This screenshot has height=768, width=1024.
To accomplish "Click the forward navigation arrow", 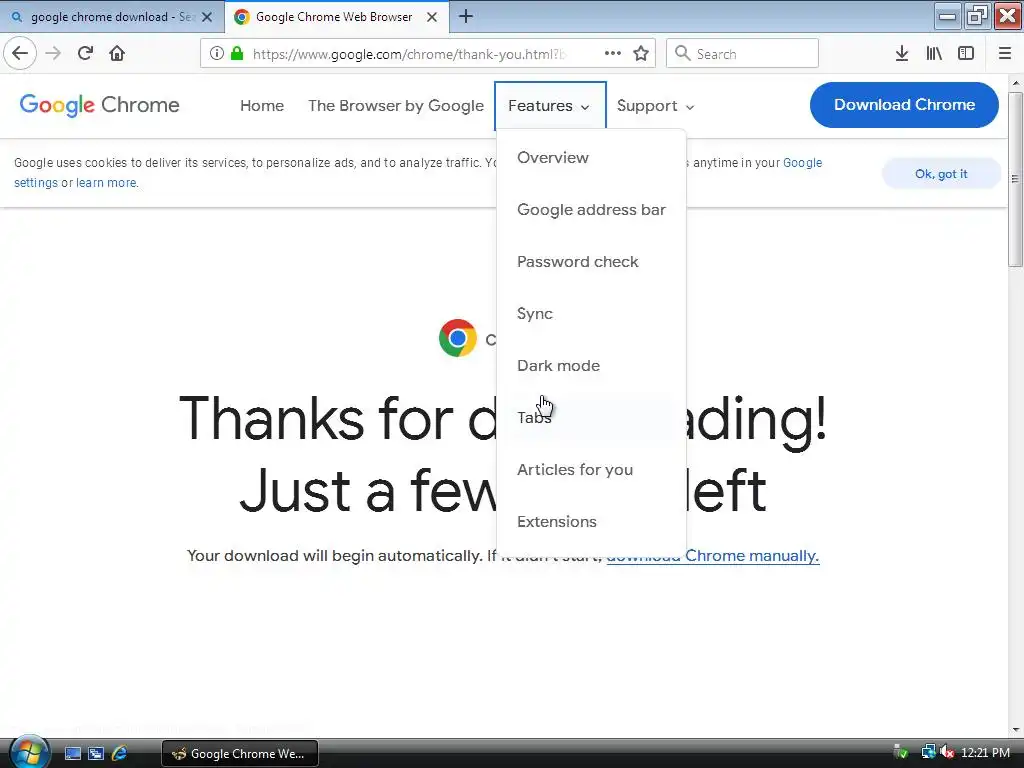I will tap(54, 53).
